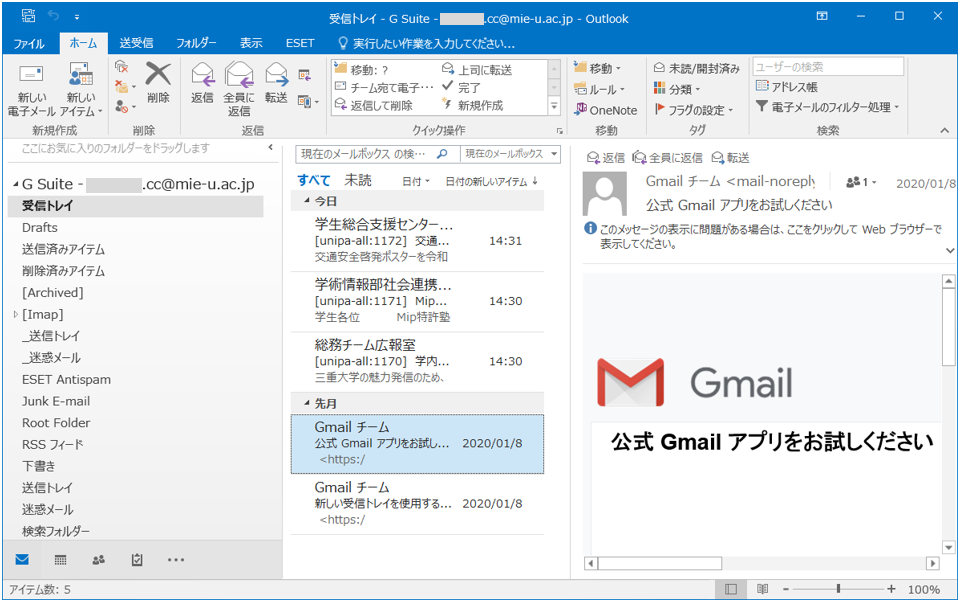Send selection to OneNote
This screenshot has height=603, width=959.
605,110
